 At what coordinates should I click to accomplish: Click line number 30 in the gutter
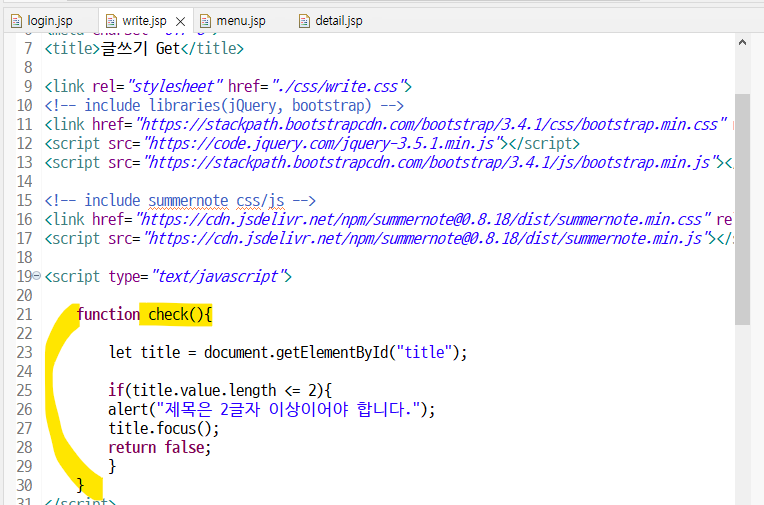[24, 486]
